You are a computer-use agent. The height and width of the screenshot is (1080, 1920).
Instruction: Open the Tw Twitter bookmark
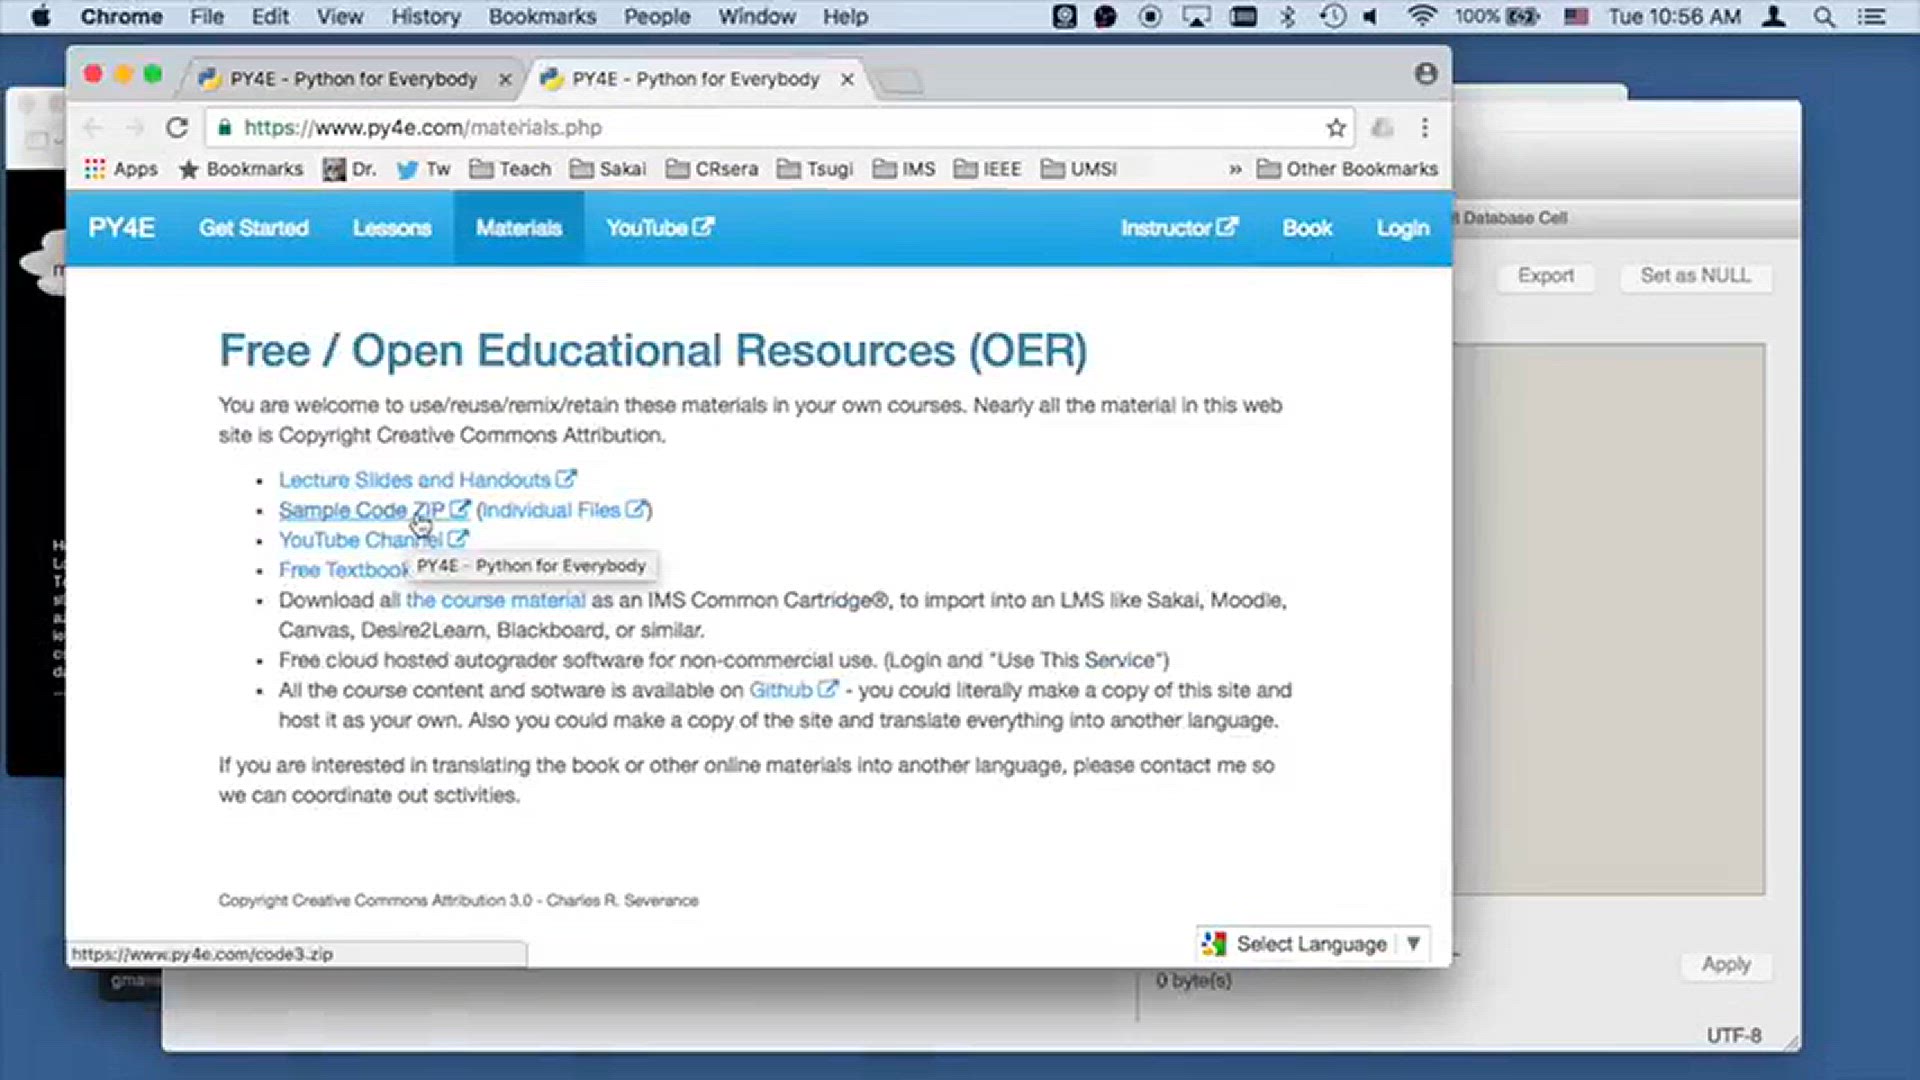423,169
